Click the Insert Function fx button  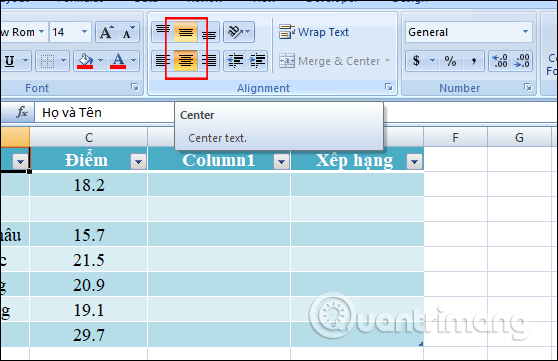coord(21,113)
